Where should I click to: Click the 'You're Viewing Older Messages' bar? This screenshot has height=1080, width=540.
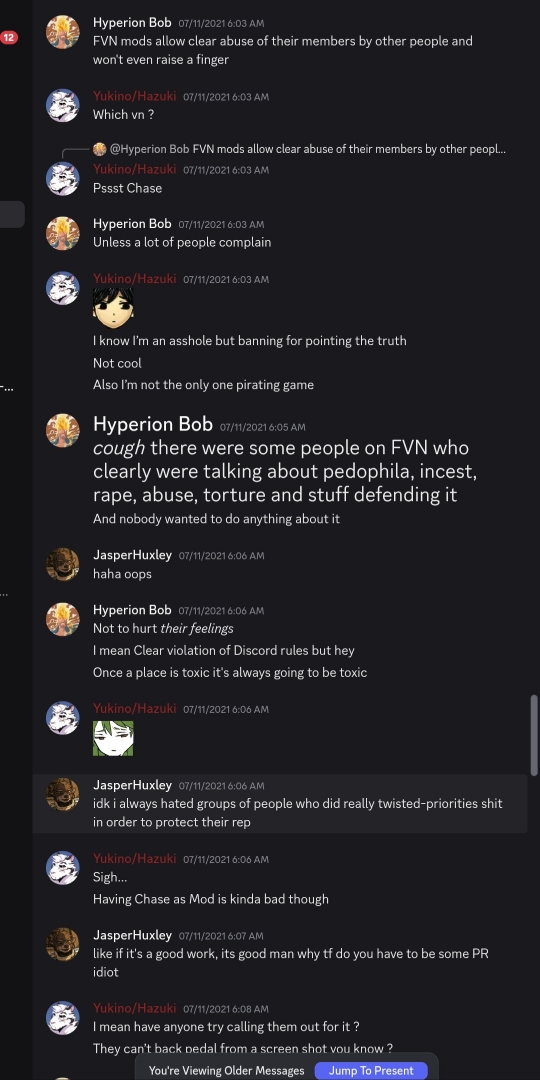[227, 1070]
